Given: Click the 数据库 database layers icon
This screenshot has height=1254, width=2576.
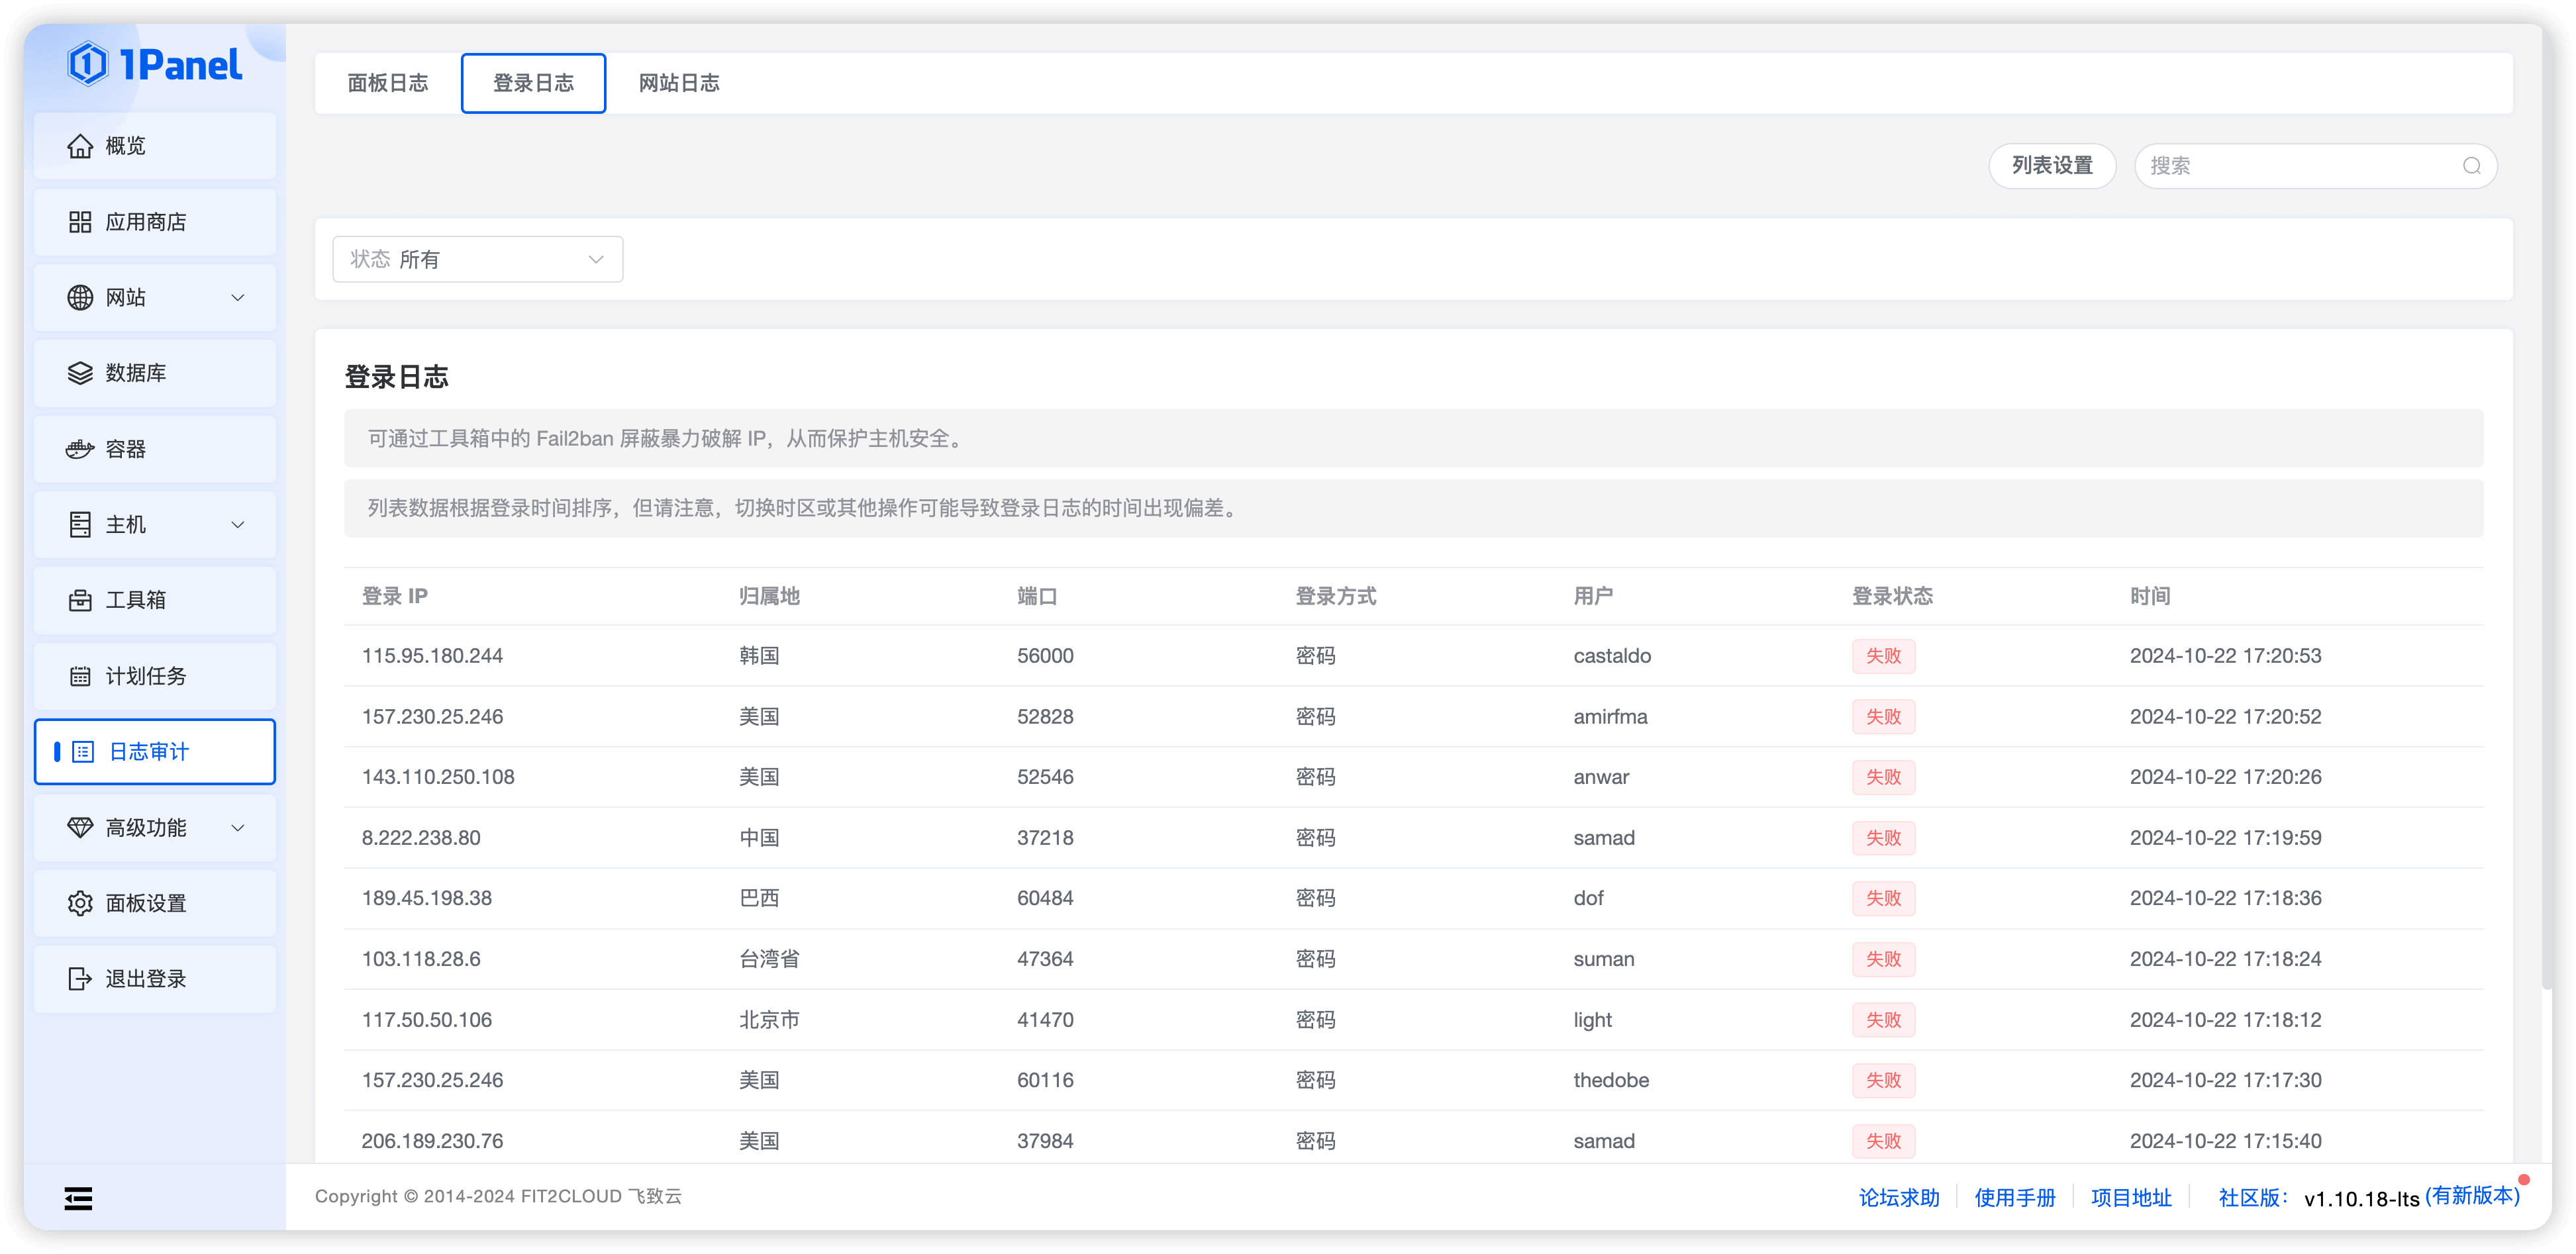Looking at the screenshot, I should pyautogui.click(x=80, y=373).
